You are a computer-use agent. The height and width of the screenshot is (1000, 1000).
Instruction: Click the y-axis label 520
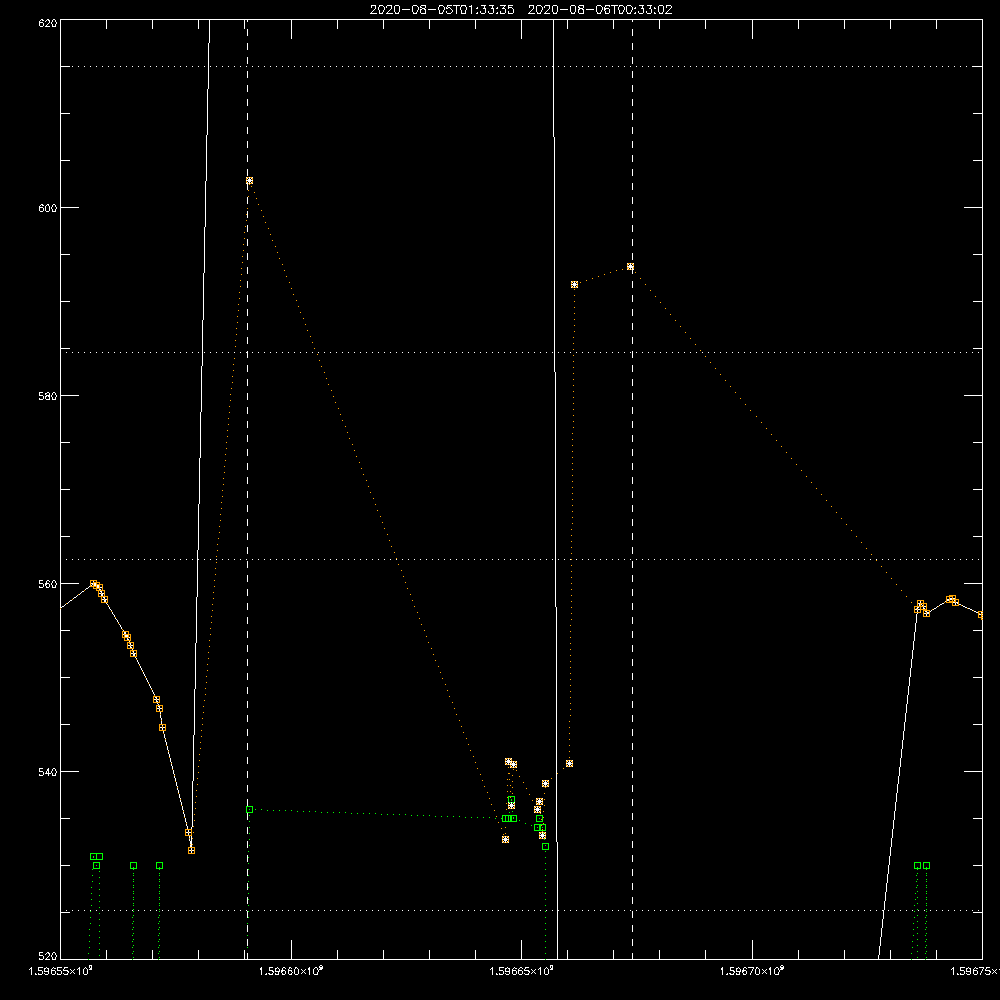(48, 957)
